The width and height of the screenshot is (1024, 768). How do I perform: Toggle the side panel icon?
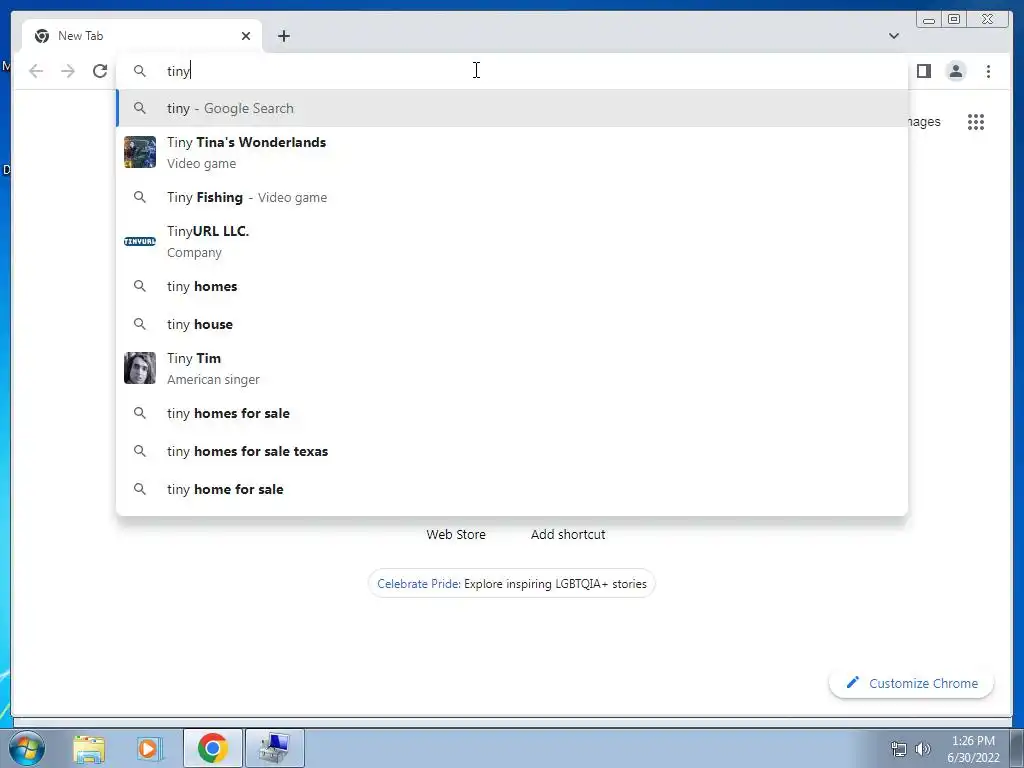(923, 71)
